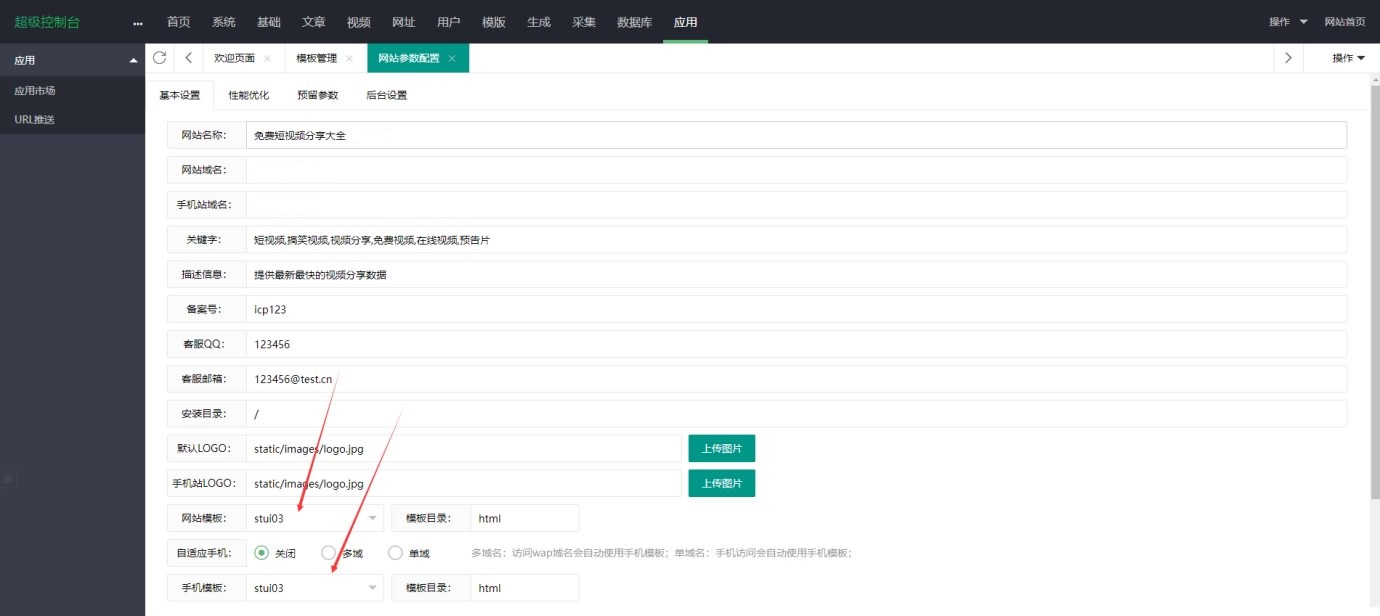The image size is (1380, 616).
Task: Collapse the 应用 sidebar section
Action: (134, 60)
